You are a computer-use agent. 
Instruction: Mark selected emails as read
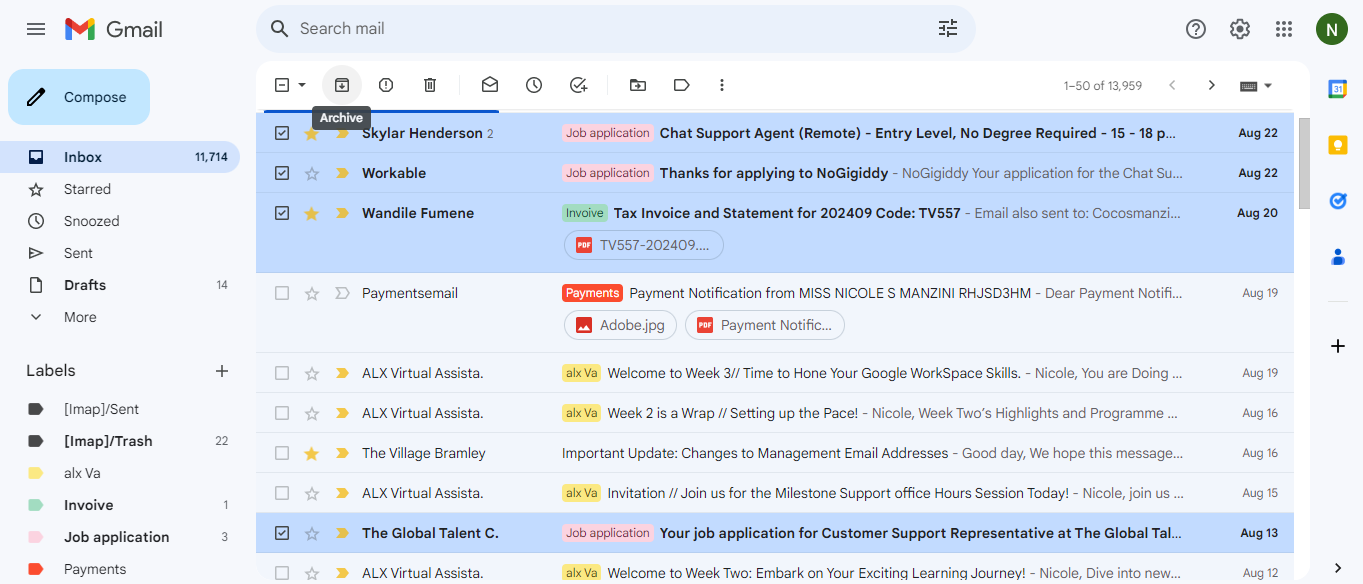point(490,85)
